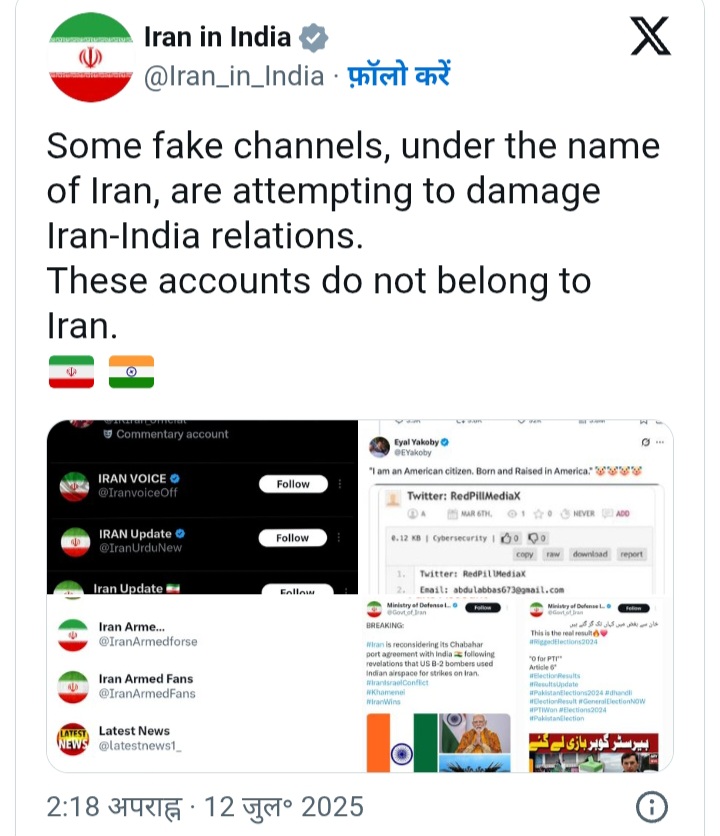Open the IRAN VOICE account avatar

coord(74,486)
